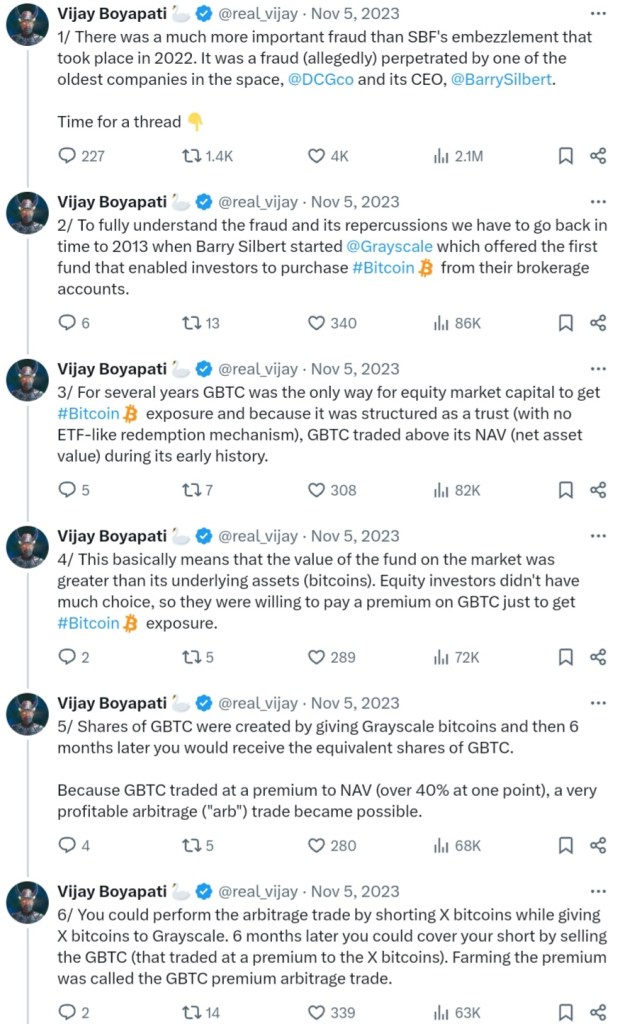This screenshot has width=625, height=1024.
Task: Retweet the tweet with 1.4K reposts
Action: [188, 156]
